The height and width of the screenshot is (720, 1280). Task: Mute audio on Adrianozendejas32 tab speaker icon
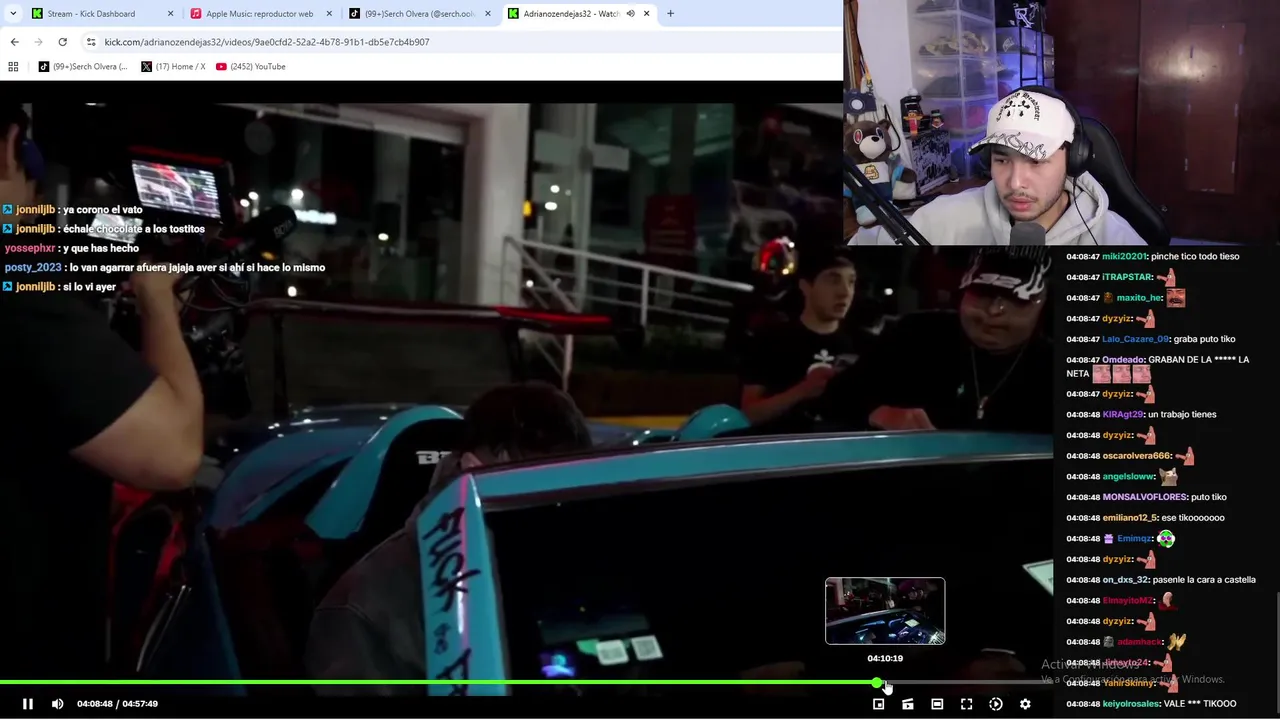[x=630, y=14]
